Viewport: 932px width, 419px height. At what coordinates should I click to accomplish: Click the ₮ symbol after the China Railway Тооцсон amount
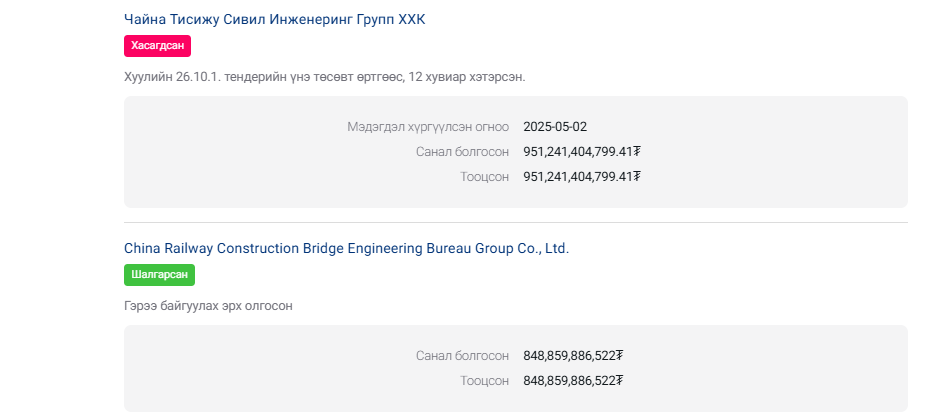(x=619, y=380)
